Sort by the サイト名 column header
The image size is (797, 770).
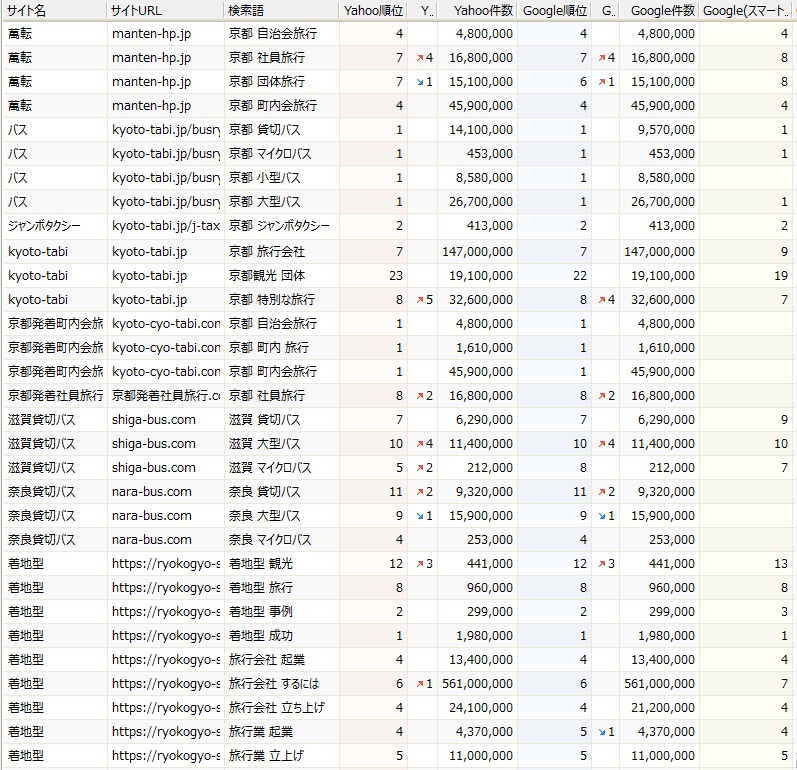pos(54,10)
